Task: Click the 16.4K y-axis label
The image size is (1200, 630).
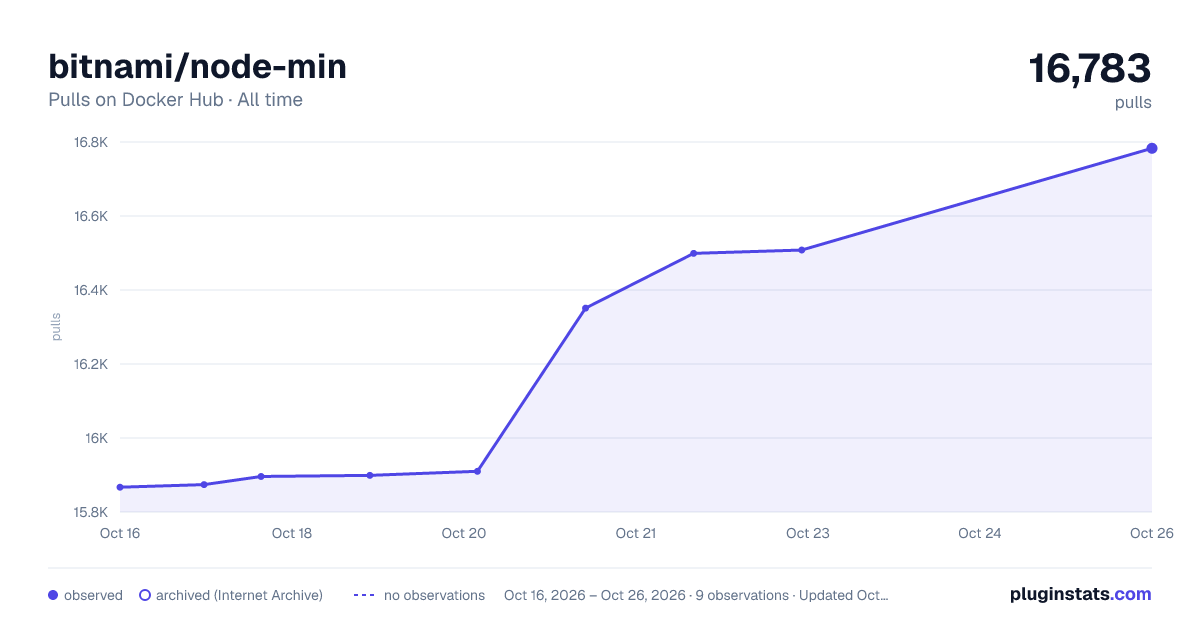Action: pos(91,290)
